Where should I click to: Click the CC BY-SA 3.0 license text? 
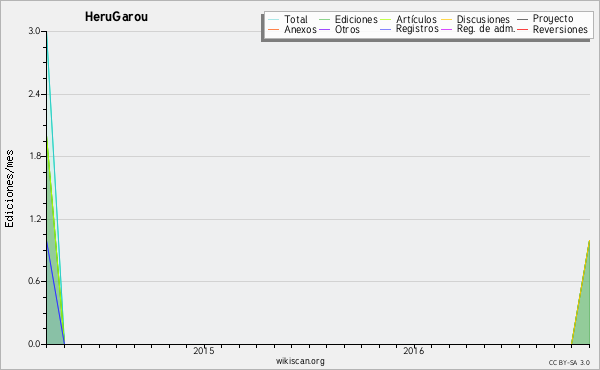(569, 363)
